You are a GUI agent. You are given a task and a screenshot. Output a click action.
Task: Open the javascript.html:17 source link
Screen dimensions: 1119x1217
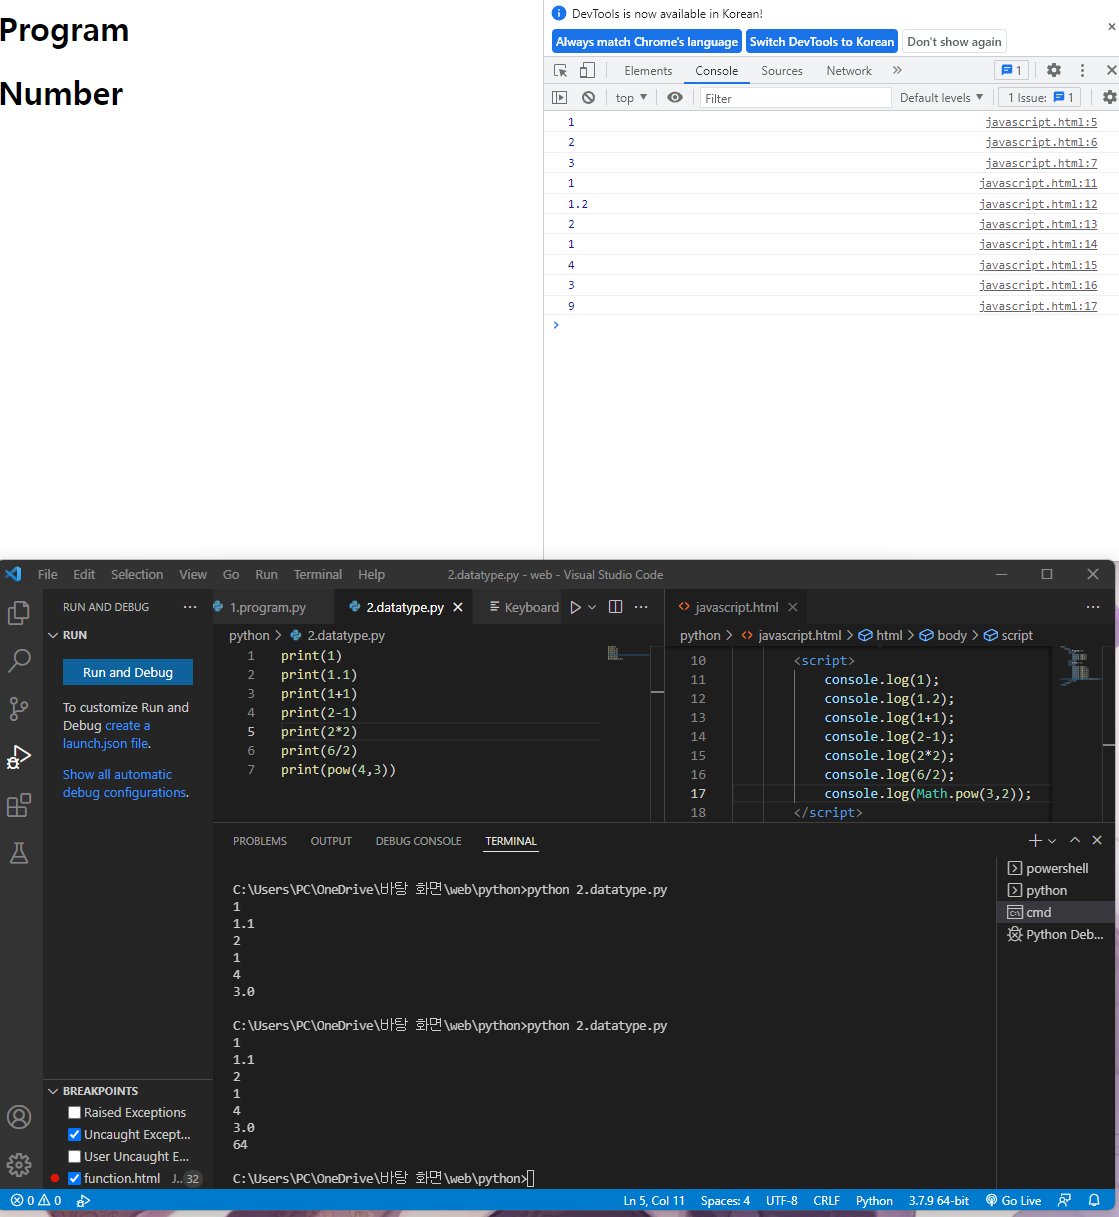tap(1038, 306)
